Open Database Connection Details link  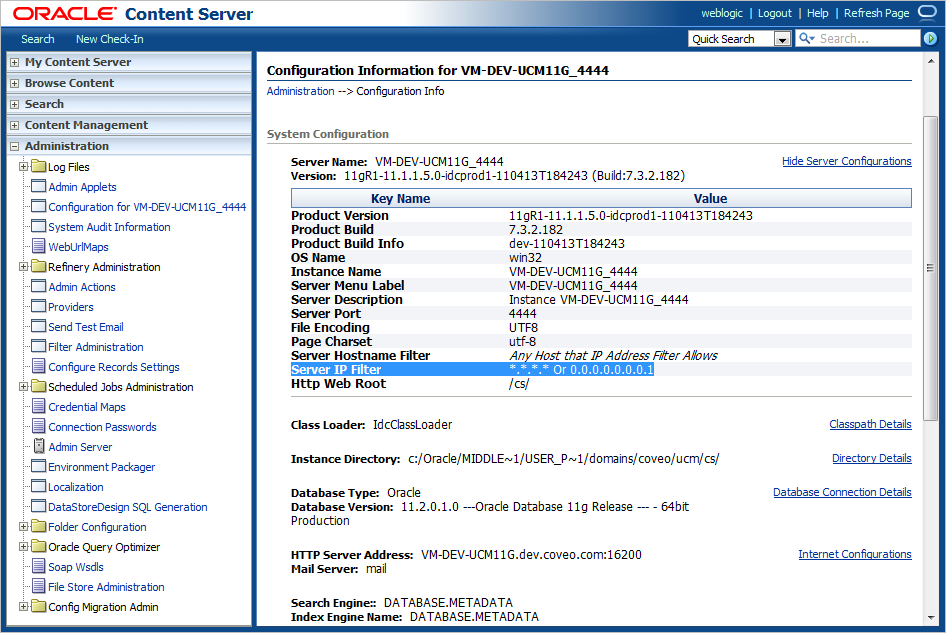tap(842, 492)
